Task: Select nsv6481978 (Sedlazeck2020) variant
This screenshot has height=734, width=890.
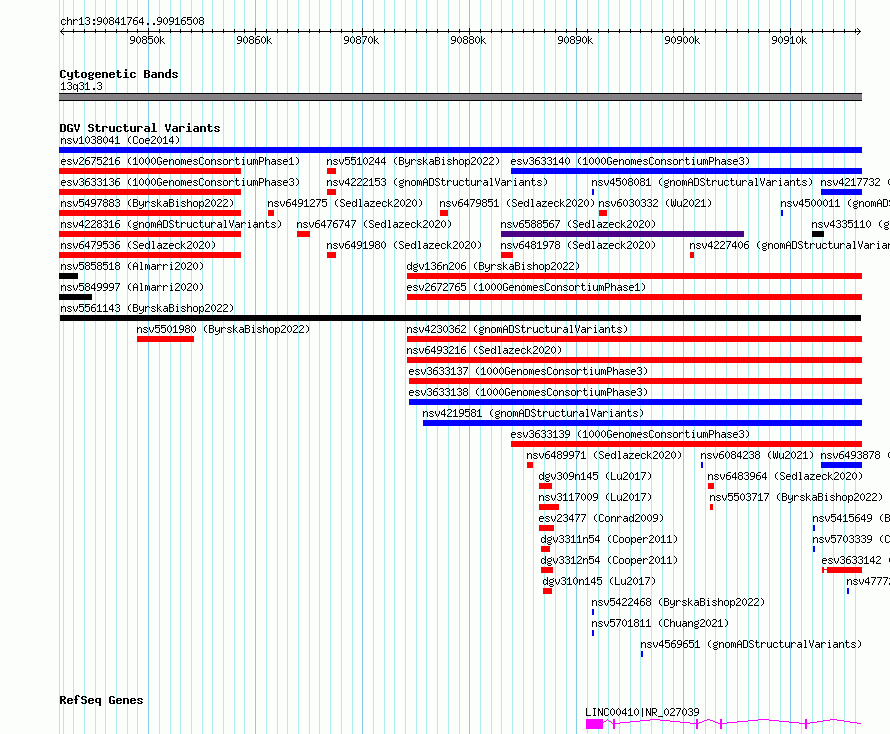Action: point(578,245)
